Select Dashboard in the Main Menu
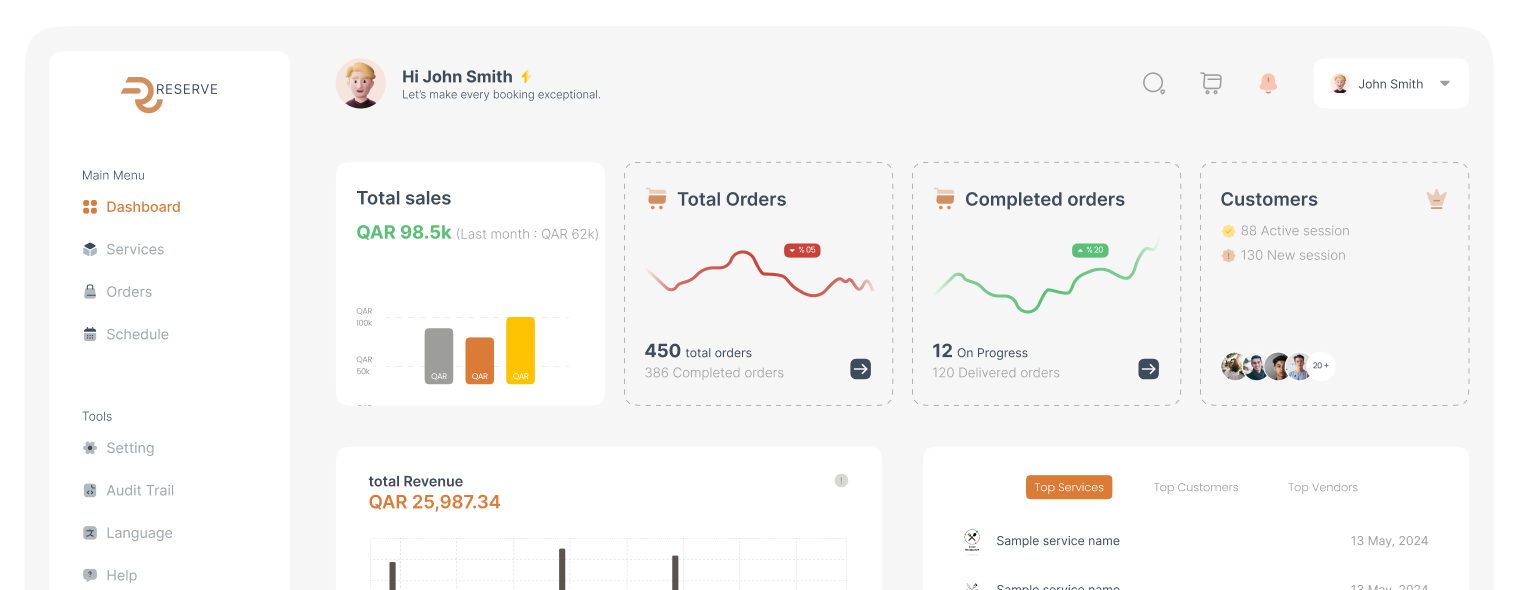 [143, 207]
